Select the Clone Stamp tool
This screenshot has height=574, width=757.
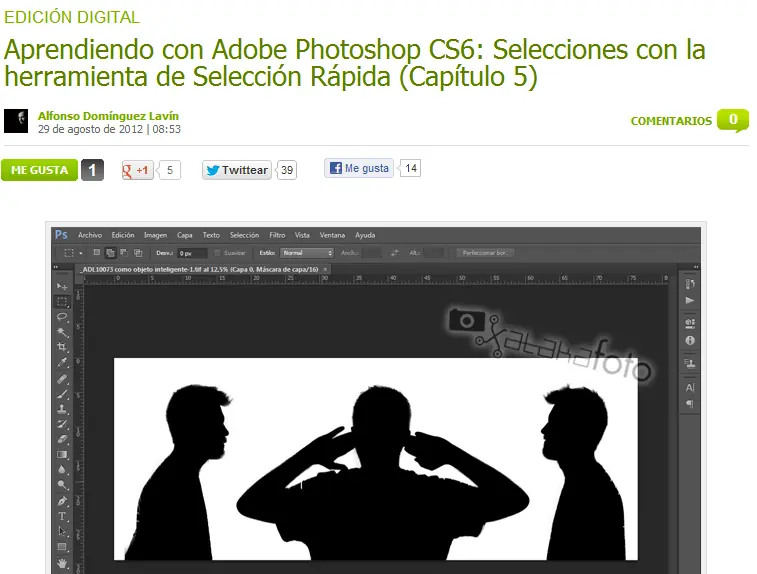[62, 409]
